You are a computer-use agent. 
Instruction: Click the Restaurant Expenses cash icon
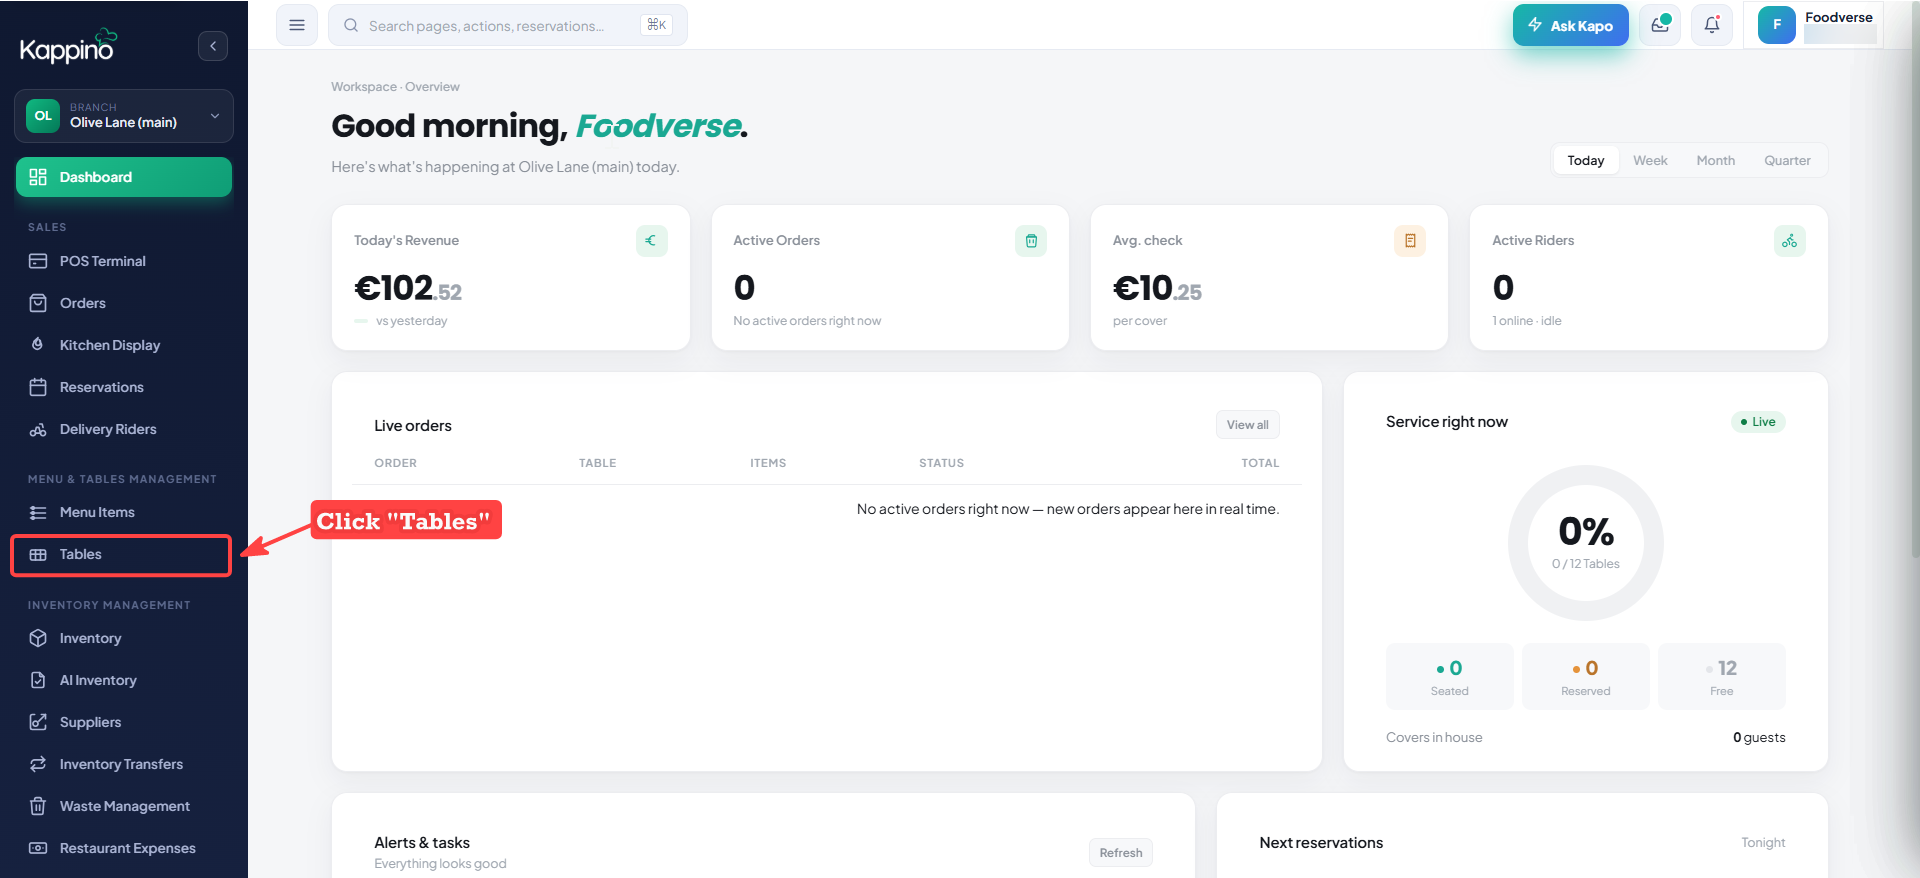pos(38,848)
